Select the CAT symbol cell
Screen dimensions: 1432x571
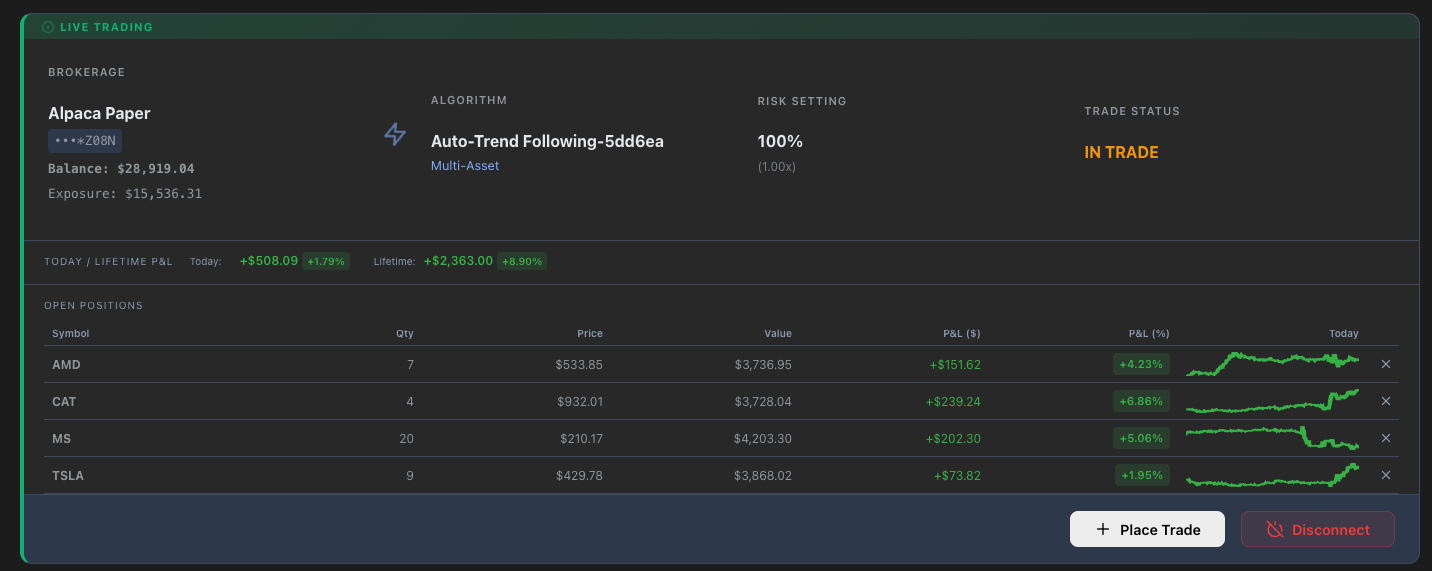(64, 402)
